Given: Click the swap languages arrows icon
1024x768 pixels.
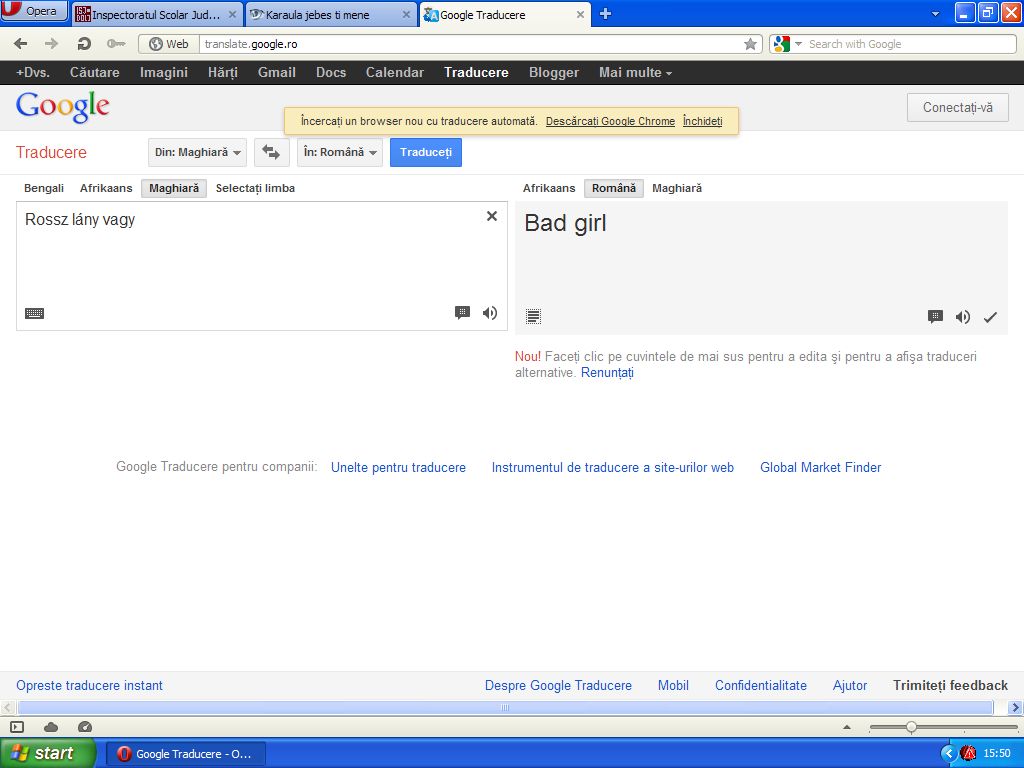Looking at the screenshot, I should pos(271,153).
